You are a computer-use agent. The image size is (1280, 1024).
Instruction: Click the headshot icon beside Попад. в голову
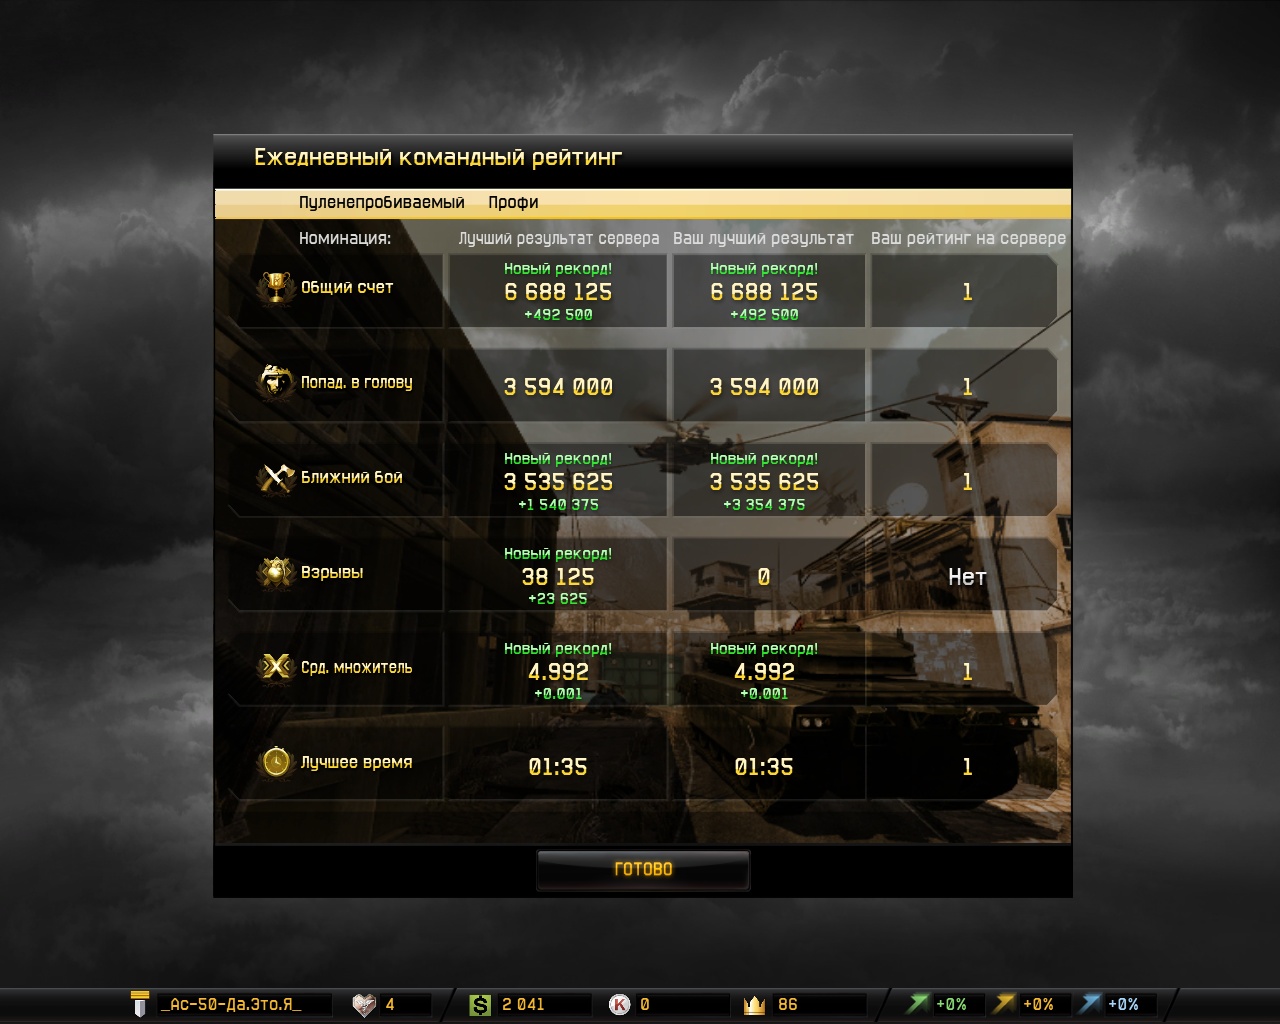[275, 383]
